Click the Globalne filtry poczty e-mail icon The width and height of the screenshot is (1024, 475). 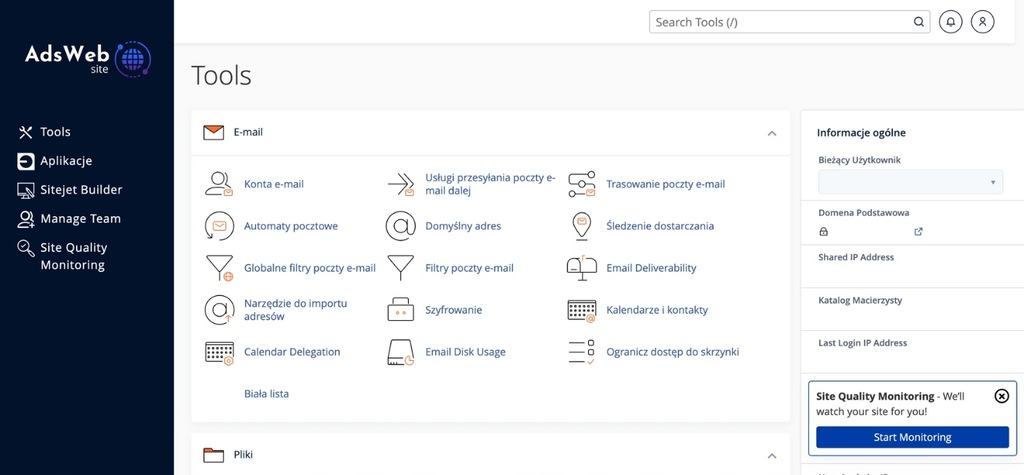(219, 268)
